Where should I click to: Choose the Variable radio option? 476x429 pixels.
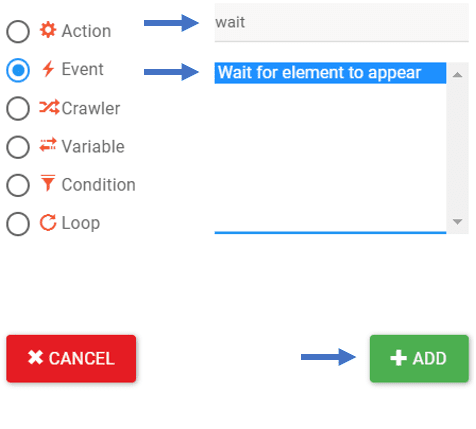18,147
